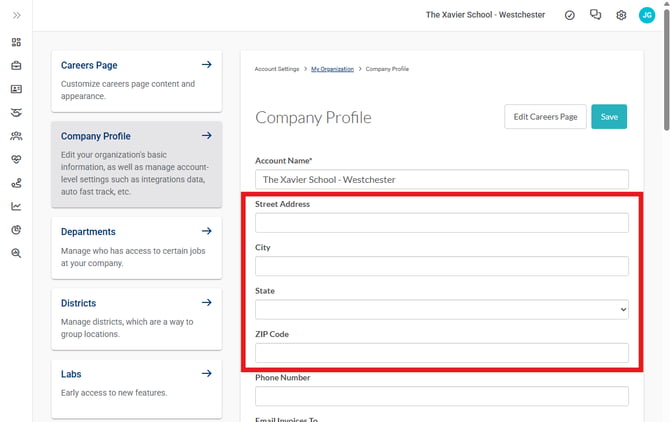Focus the Street Address input field

click(442, 223)
